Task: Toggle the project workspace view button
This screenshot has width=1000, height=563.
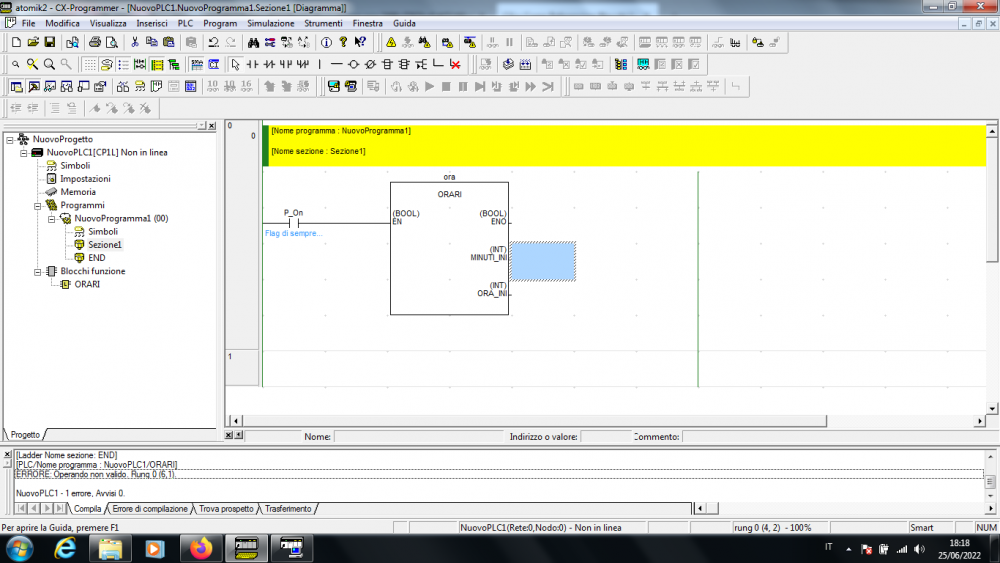Action: [x=16, y=87]
